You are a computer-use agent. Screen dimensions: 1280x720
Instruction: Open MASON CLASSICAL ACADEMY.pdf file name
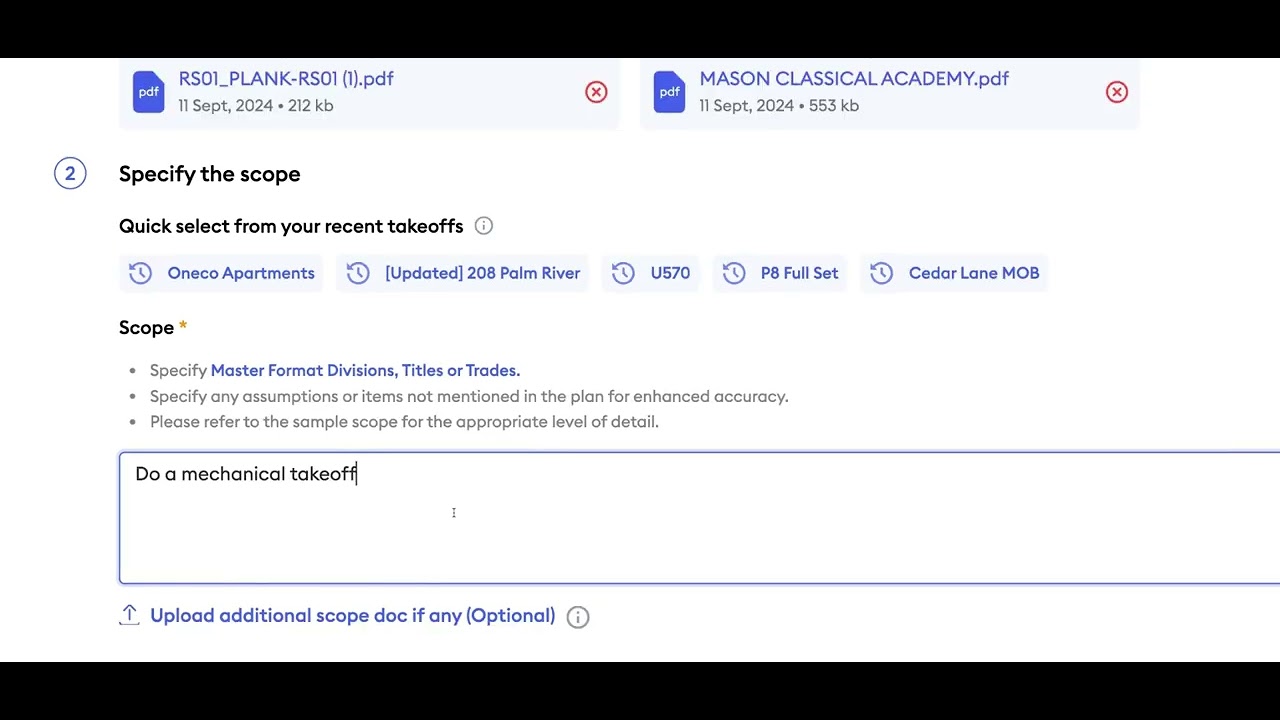click(x=854, y=79)
